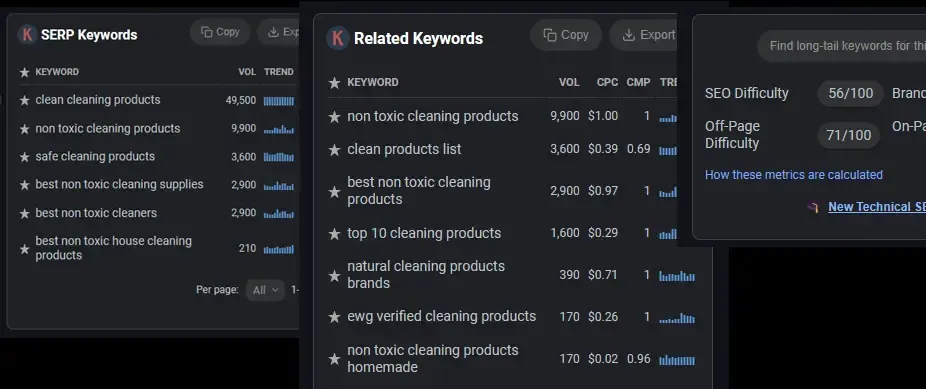Click star icon in SERP Keywords header
The width and height of the screenshot is (926, 389).
[24, 73]
